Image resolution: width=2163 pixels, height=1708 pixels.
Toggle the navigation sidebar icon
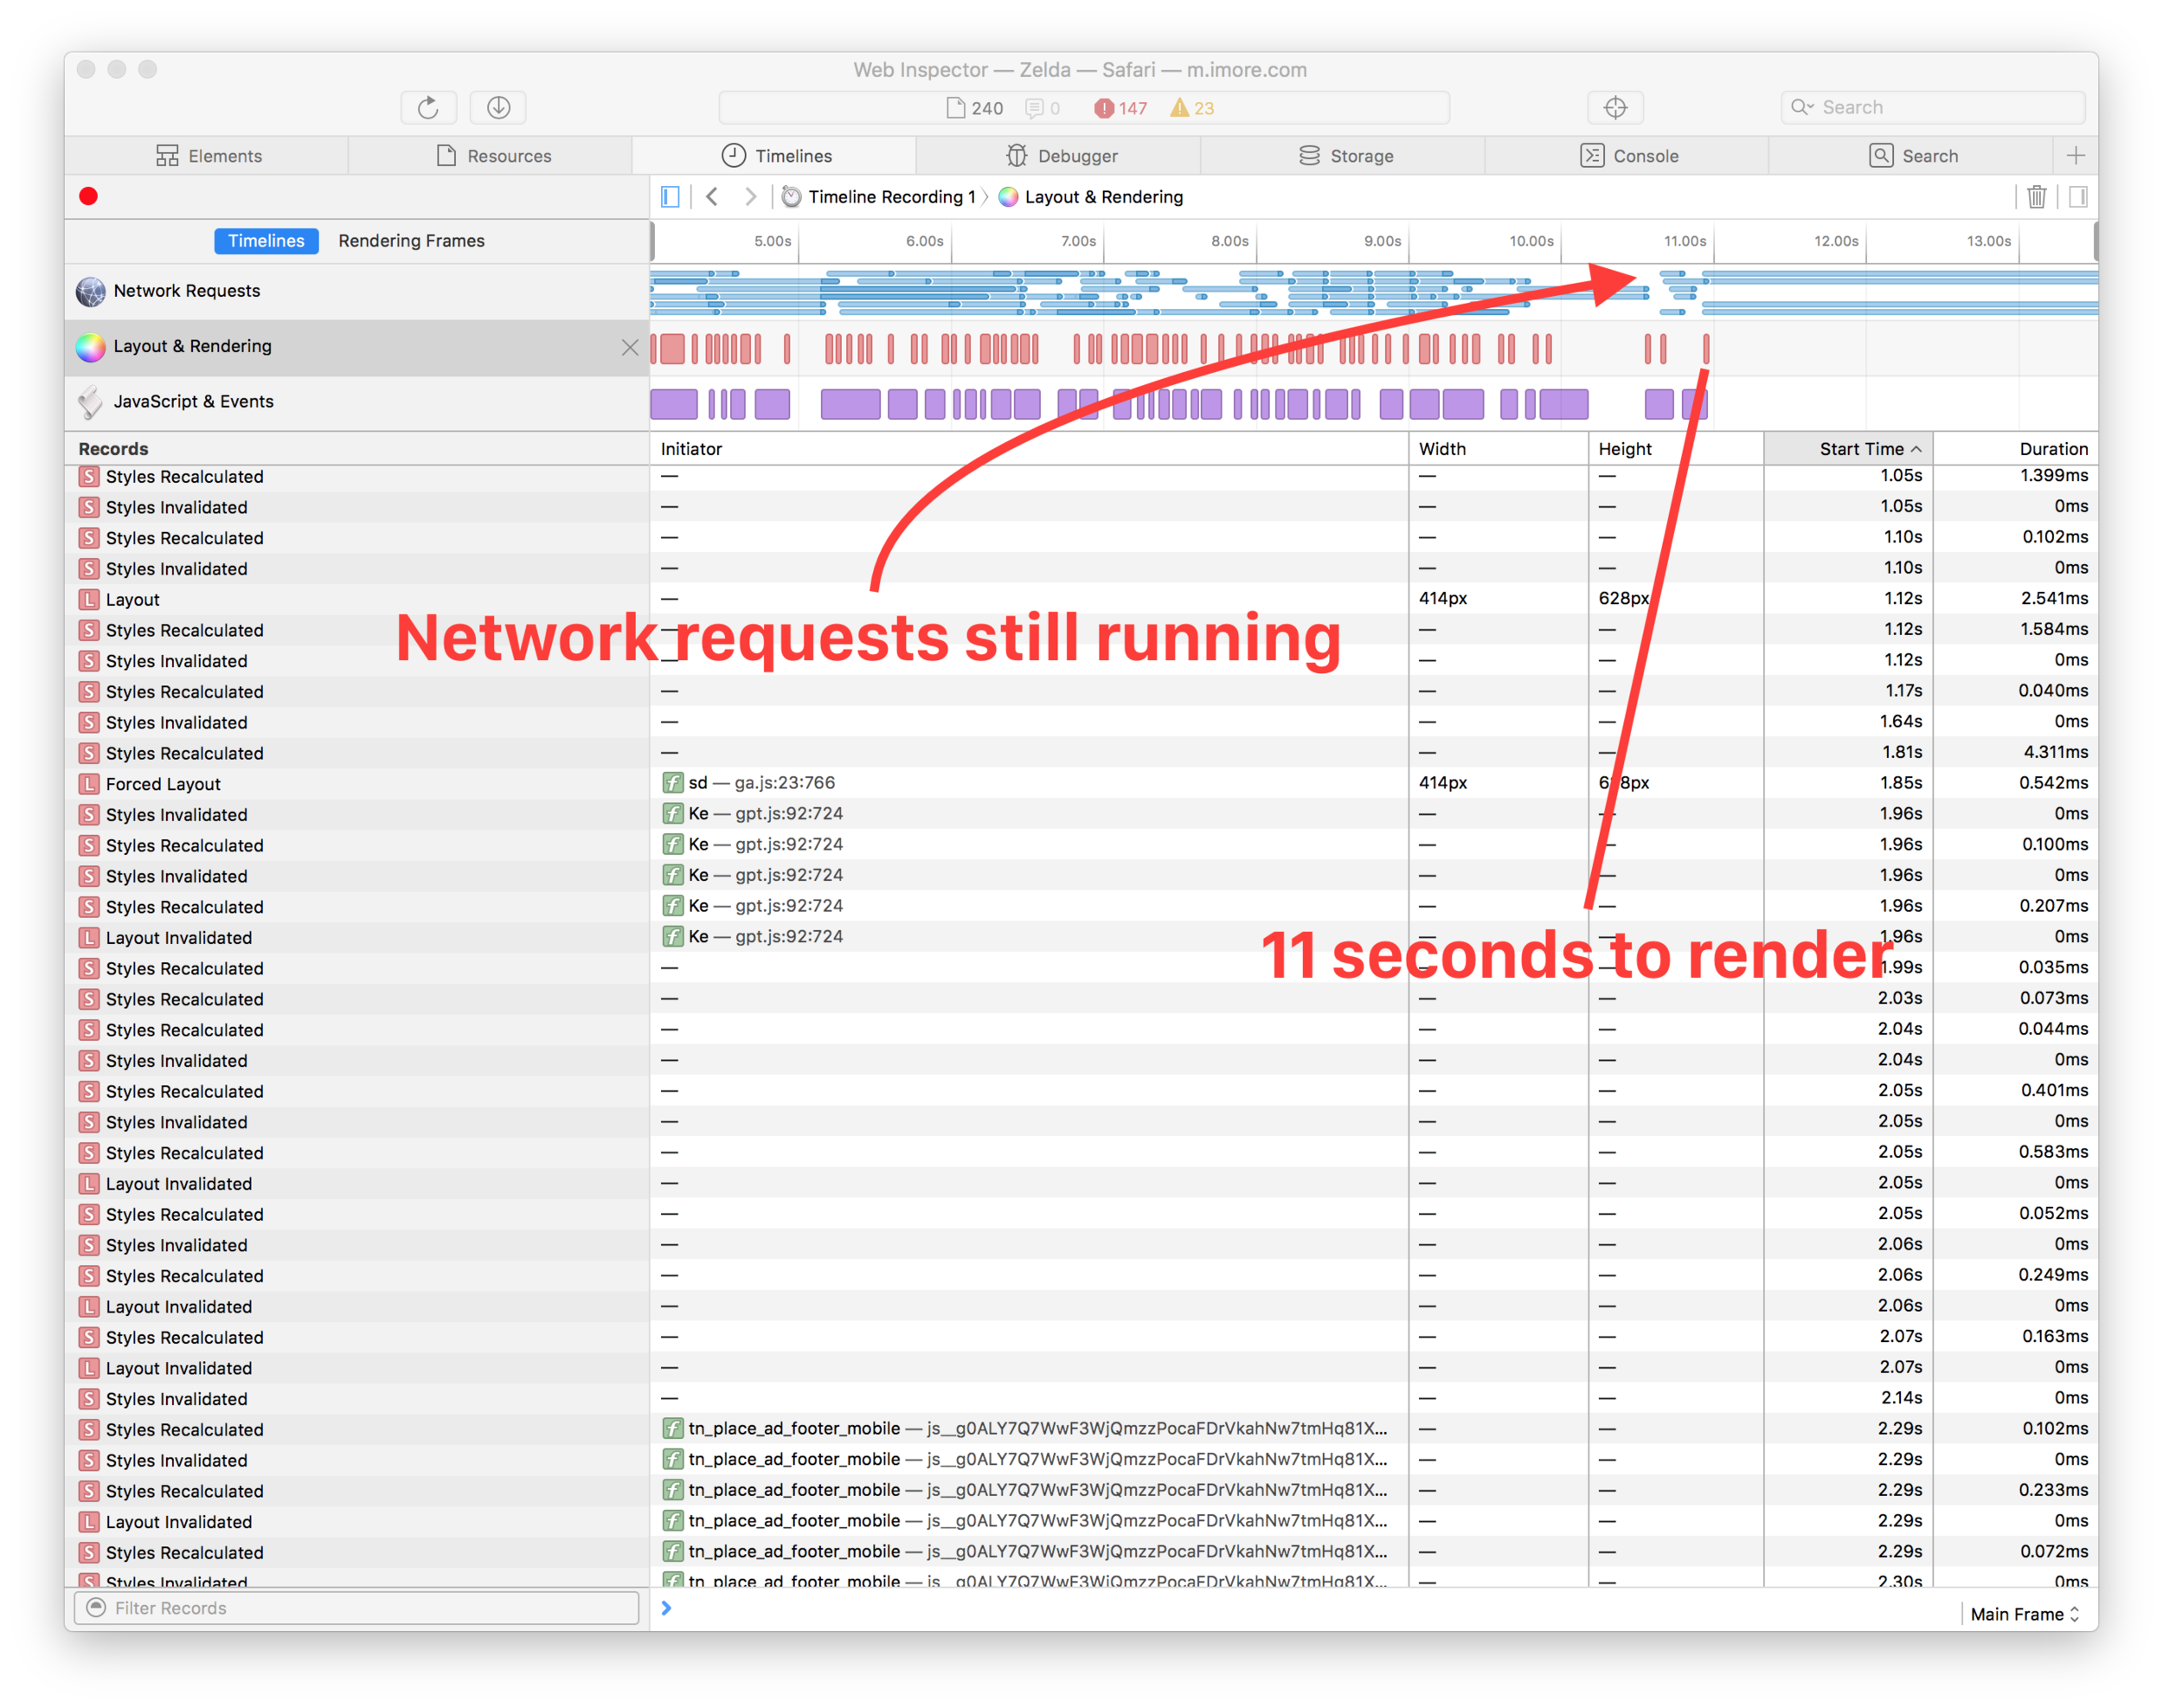670,197
